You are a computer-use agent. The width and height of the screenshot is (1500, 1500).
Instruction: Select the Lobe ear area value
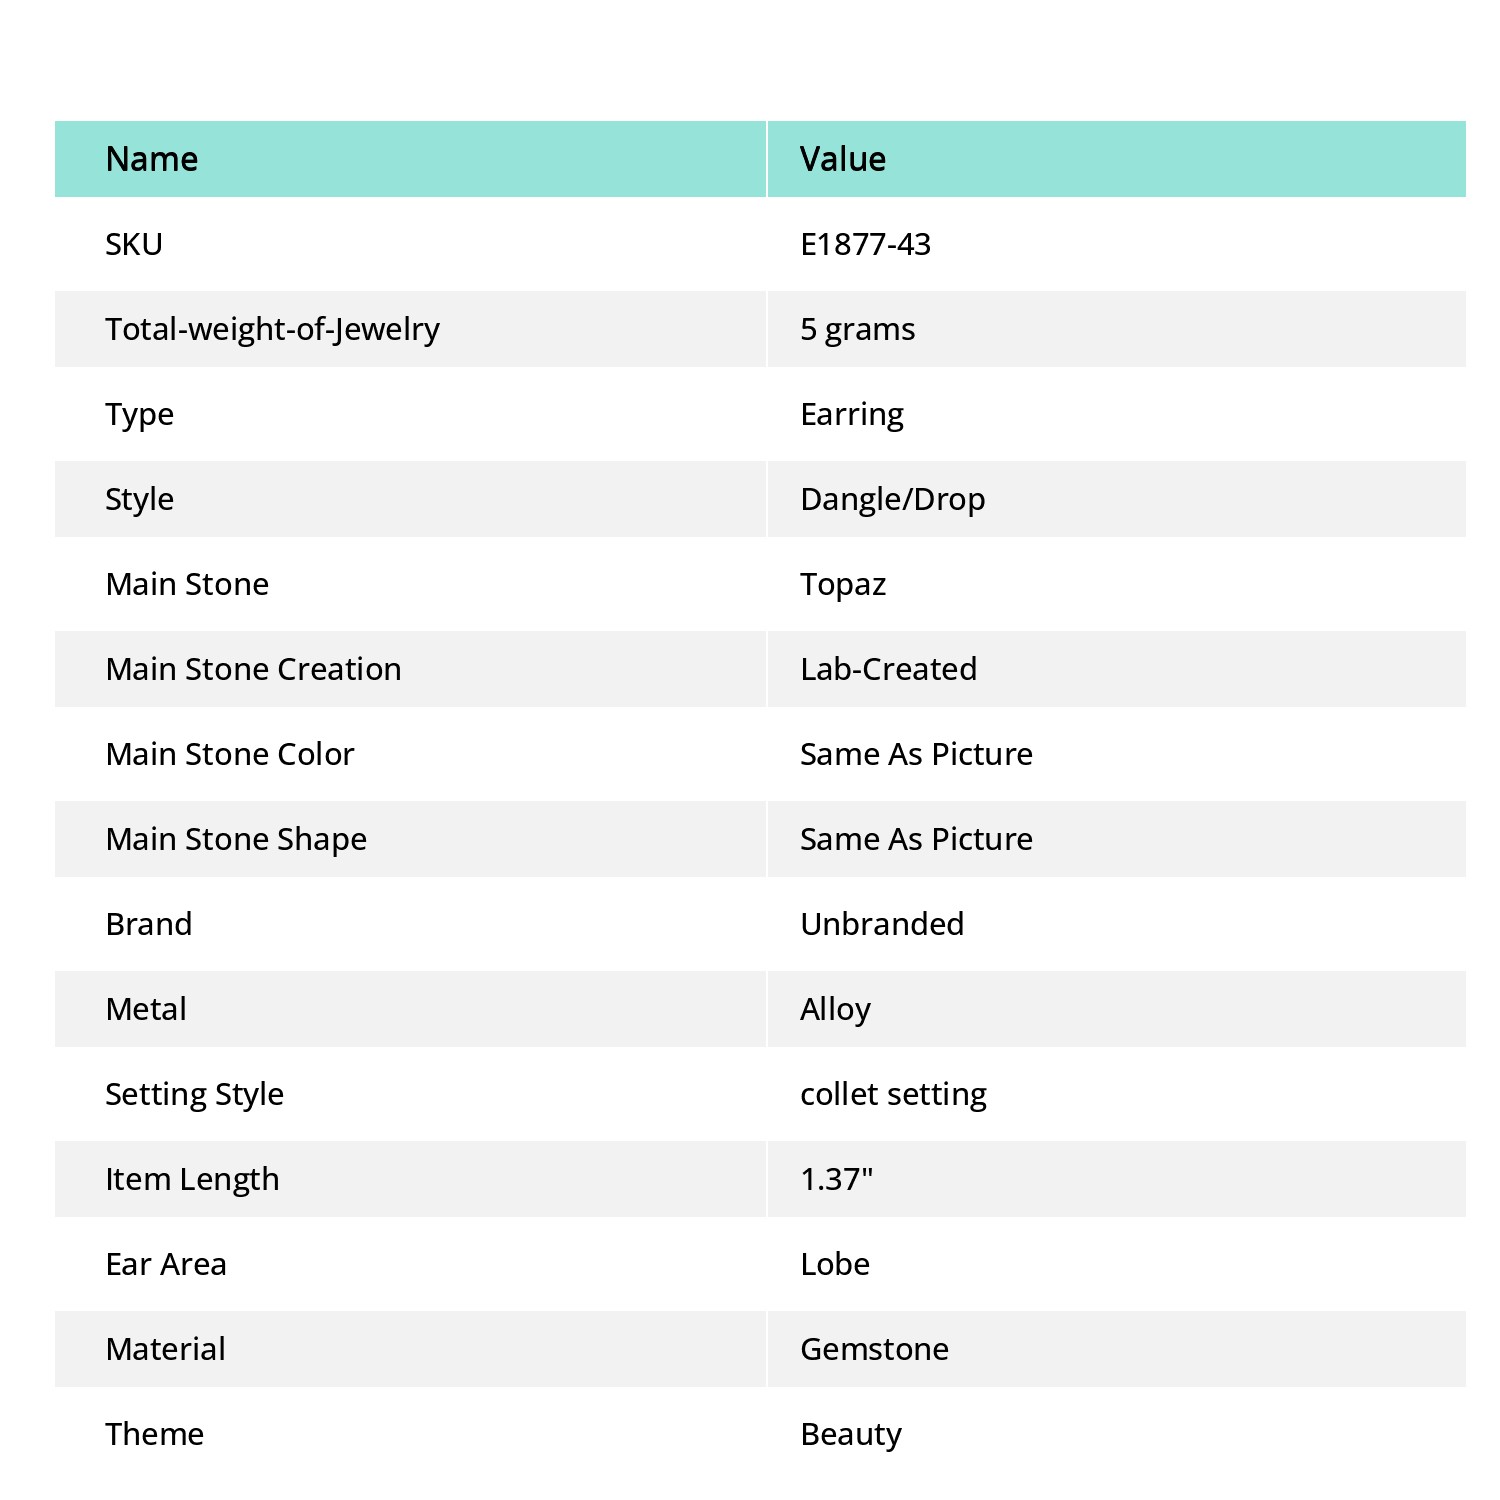point(835,1264)
